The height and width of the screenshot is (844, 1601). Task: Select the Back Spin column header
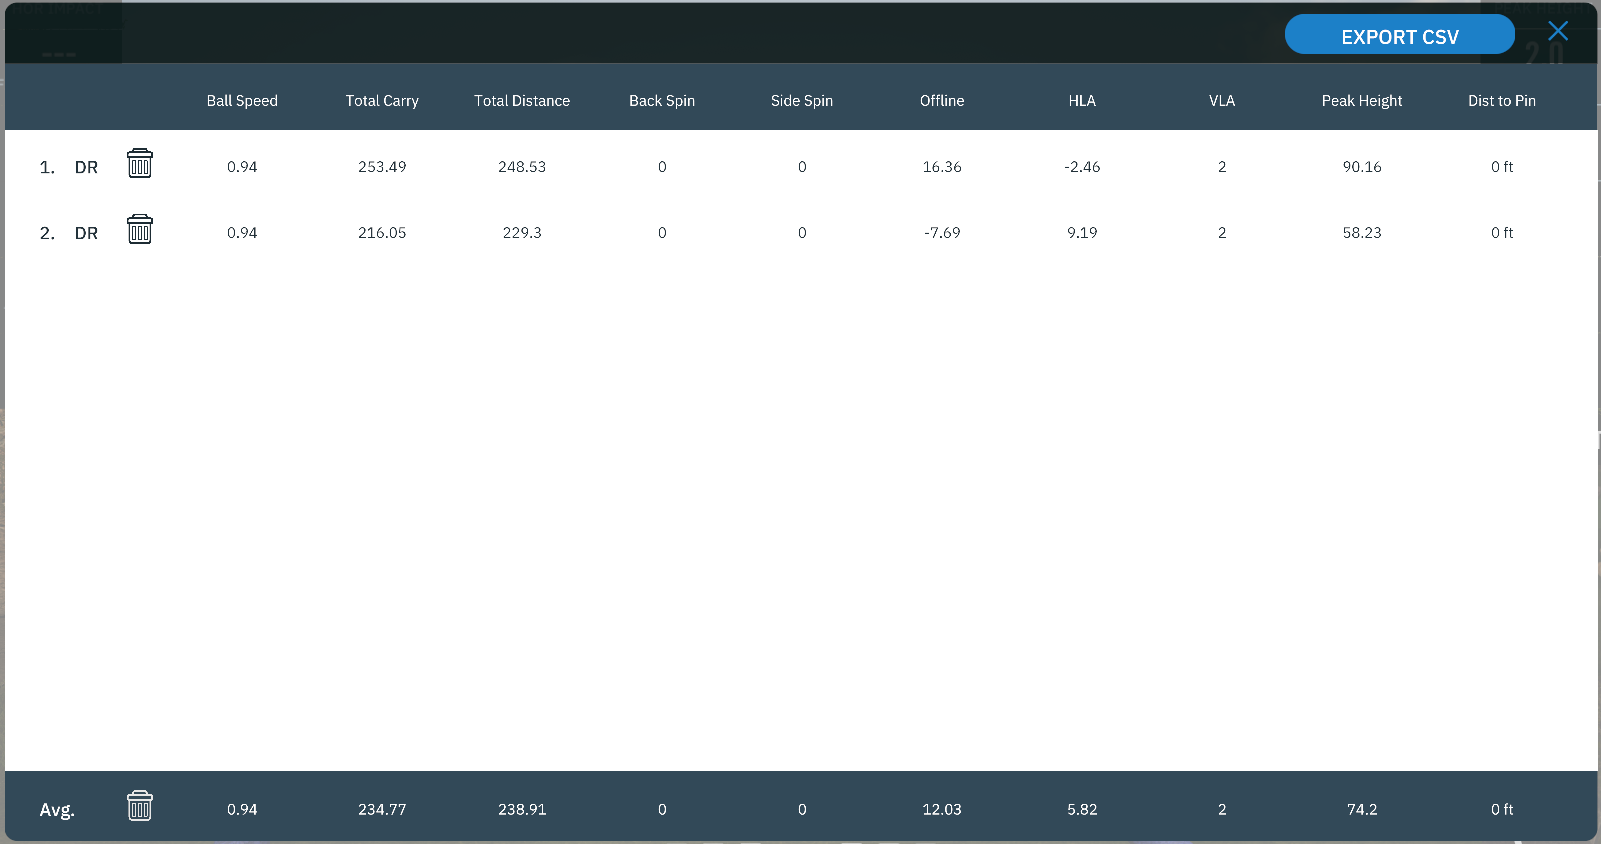(662, 101)
